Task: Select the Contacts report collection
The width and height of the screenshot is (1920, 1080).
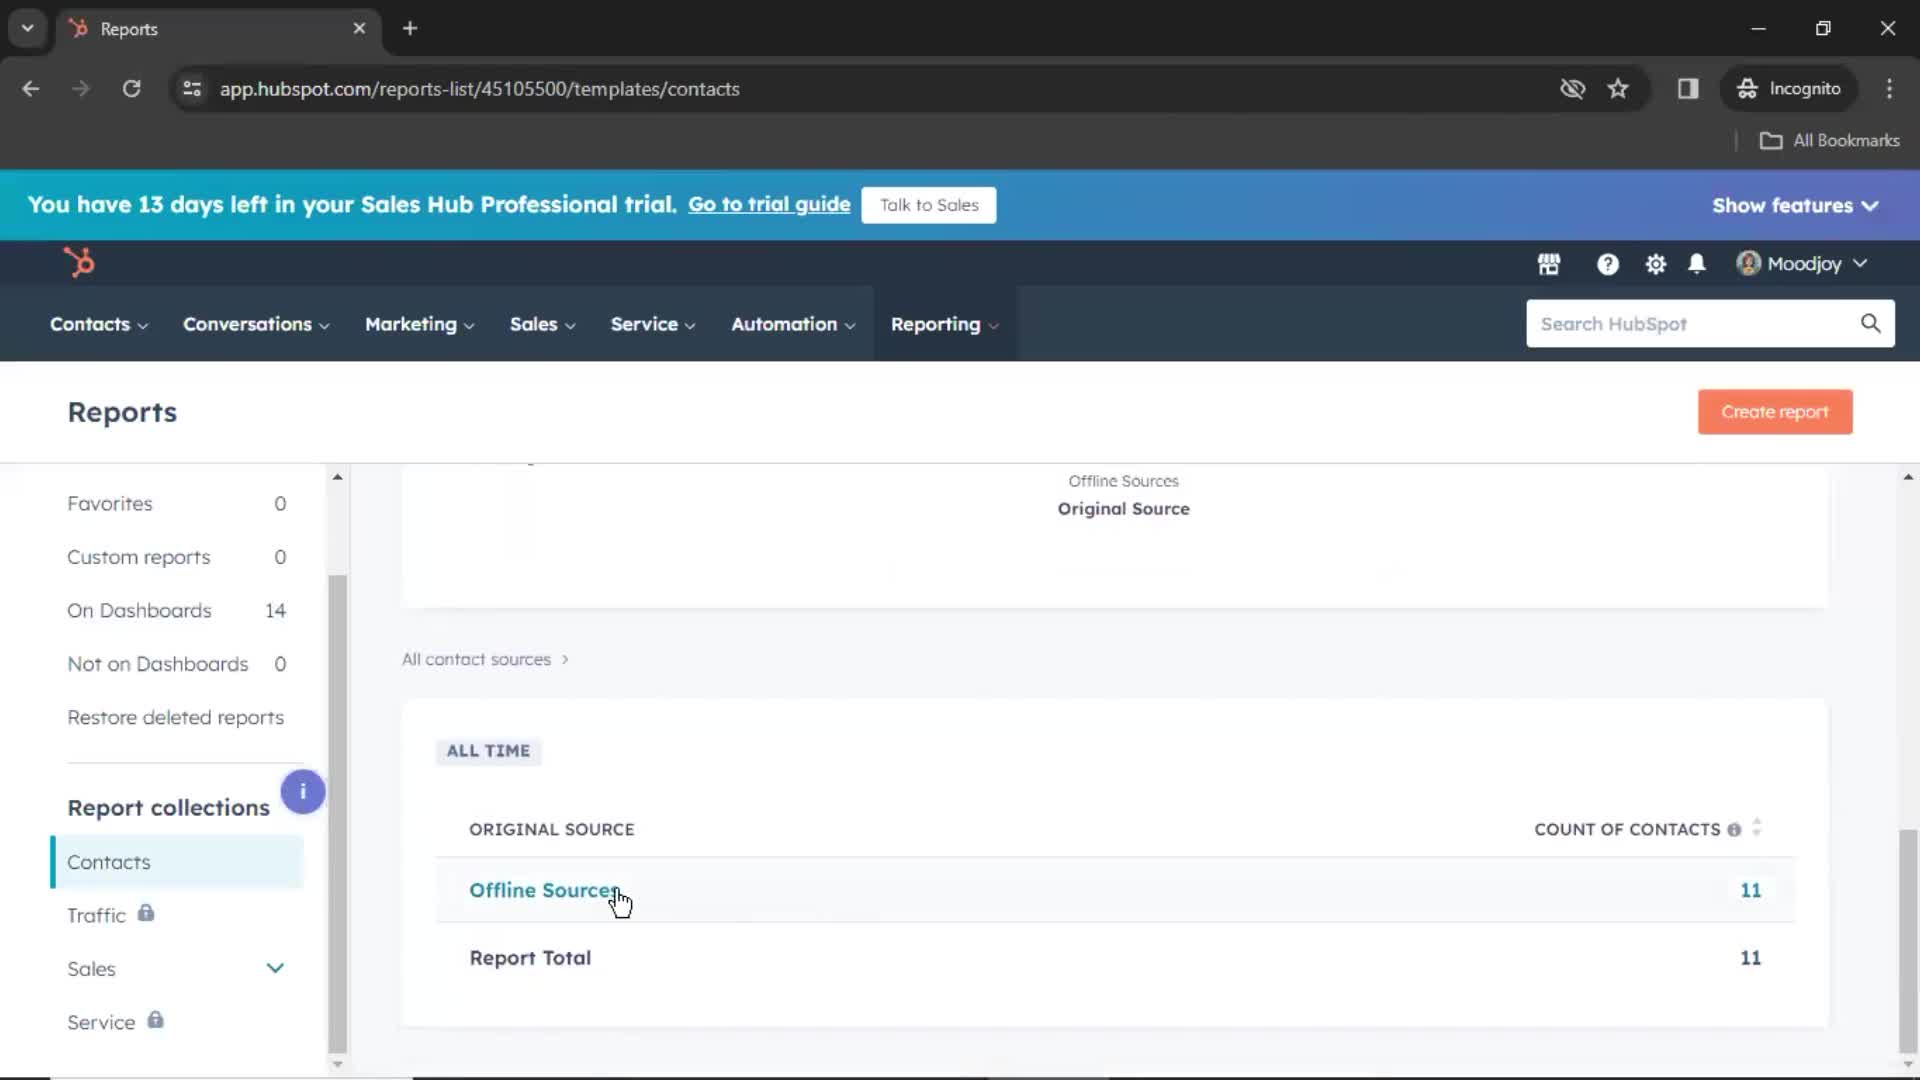Action: tap(109, 861)
